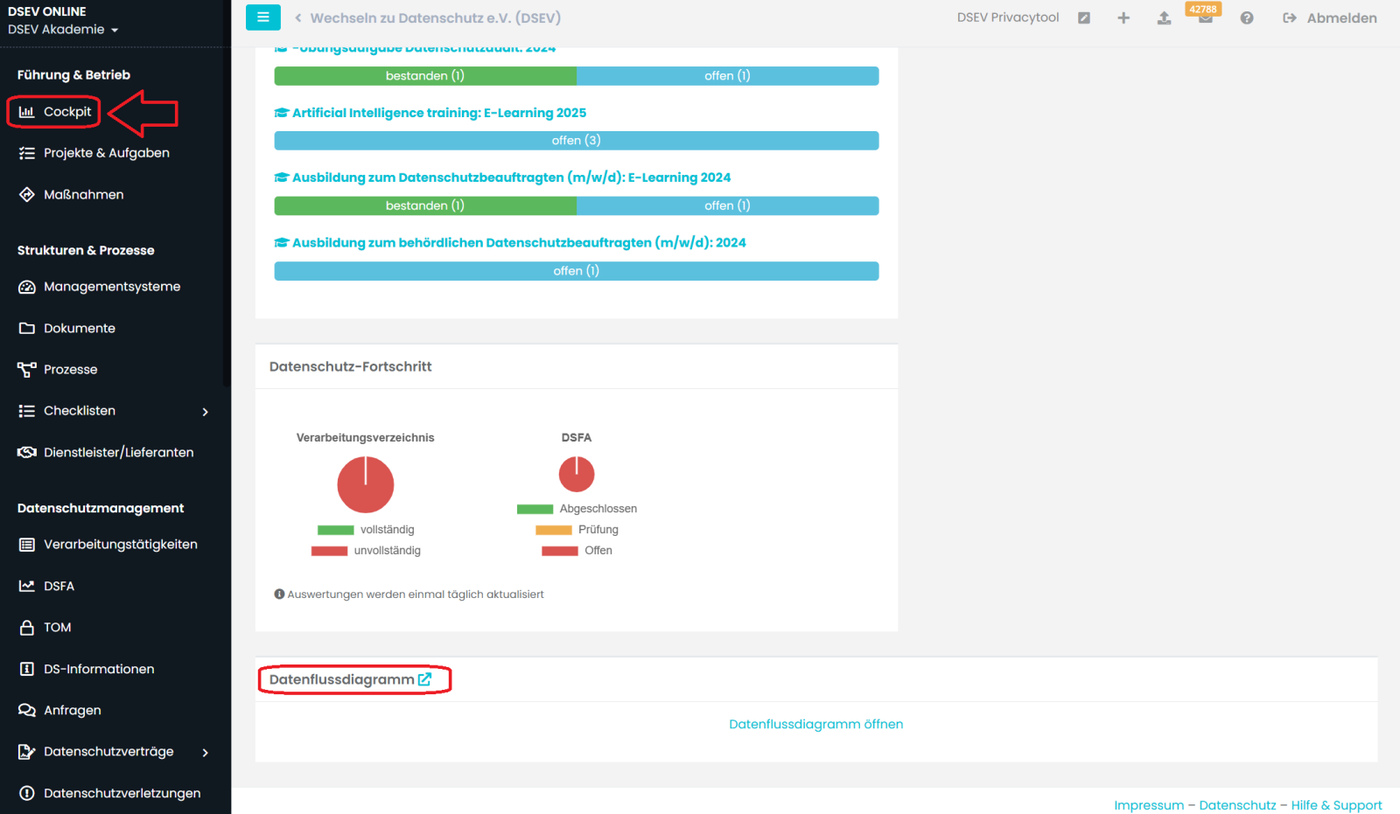This screenshot has height=814, width=1400.
Task: Expand the Checklisten submenu arrow
Action: click(205, 412)
